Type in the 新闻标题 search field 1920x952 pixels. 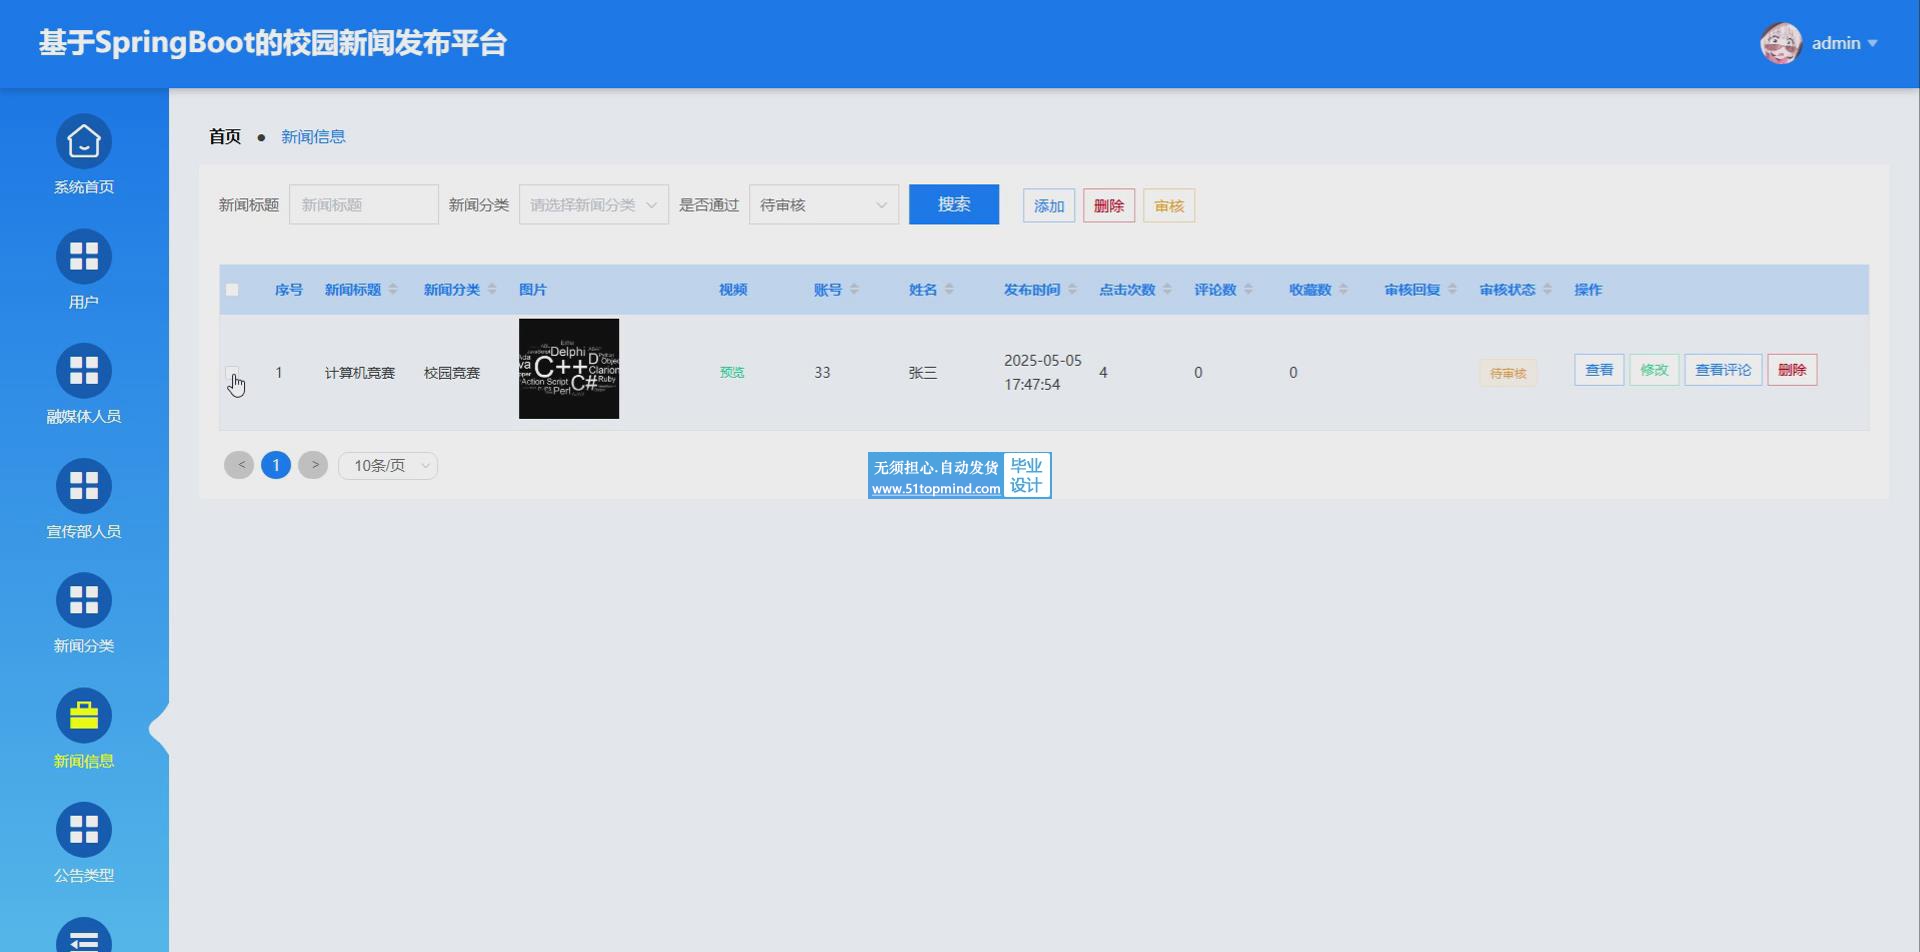point(364,205)
